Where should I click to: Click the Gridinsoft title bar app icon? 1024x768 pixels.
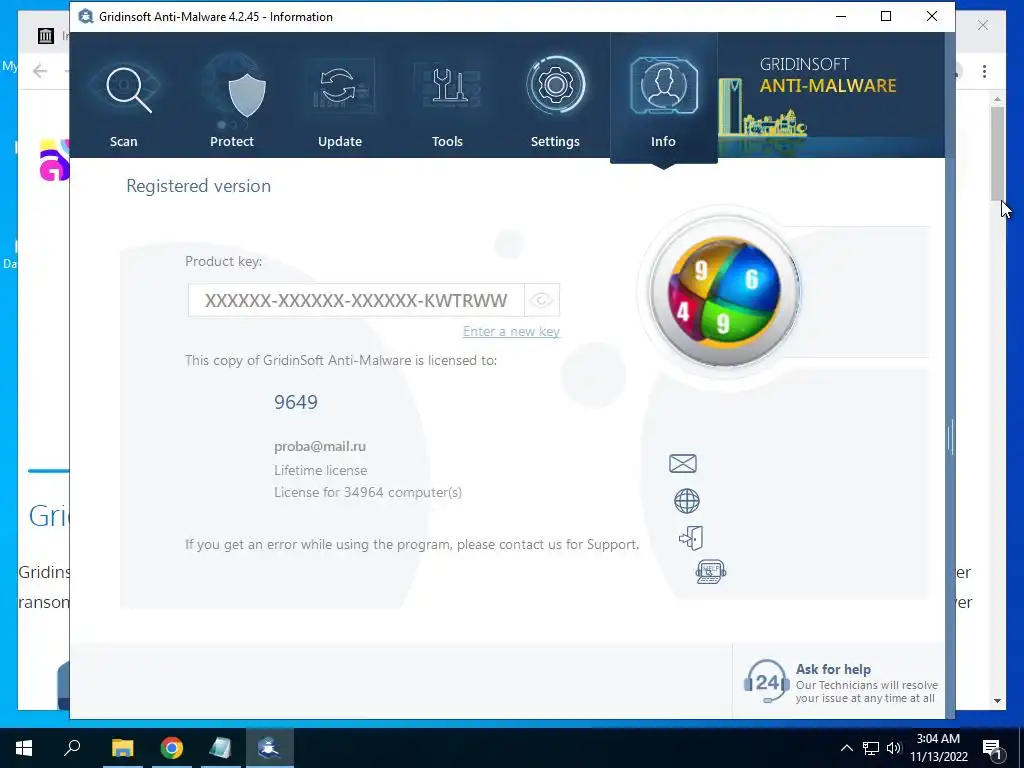coord(86,16)
